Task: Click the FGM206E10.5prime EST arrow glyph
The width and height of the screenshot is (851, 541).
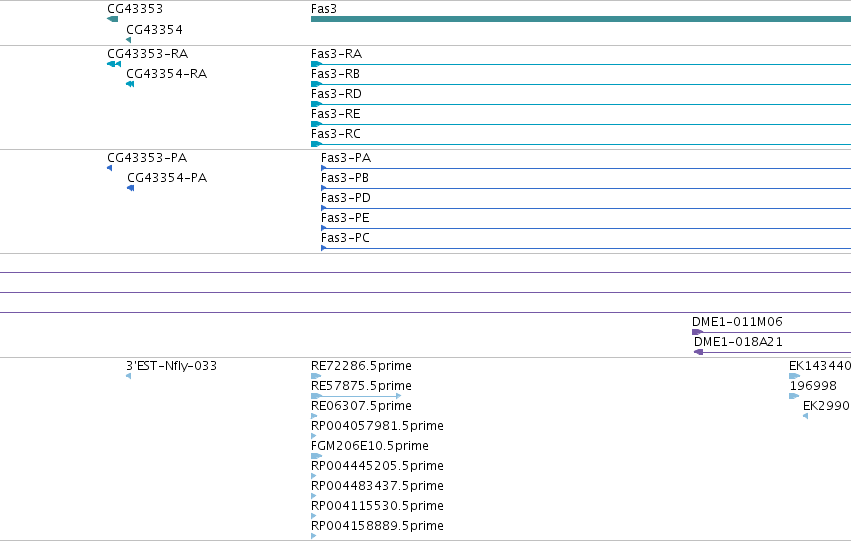Action: (316, 456)
